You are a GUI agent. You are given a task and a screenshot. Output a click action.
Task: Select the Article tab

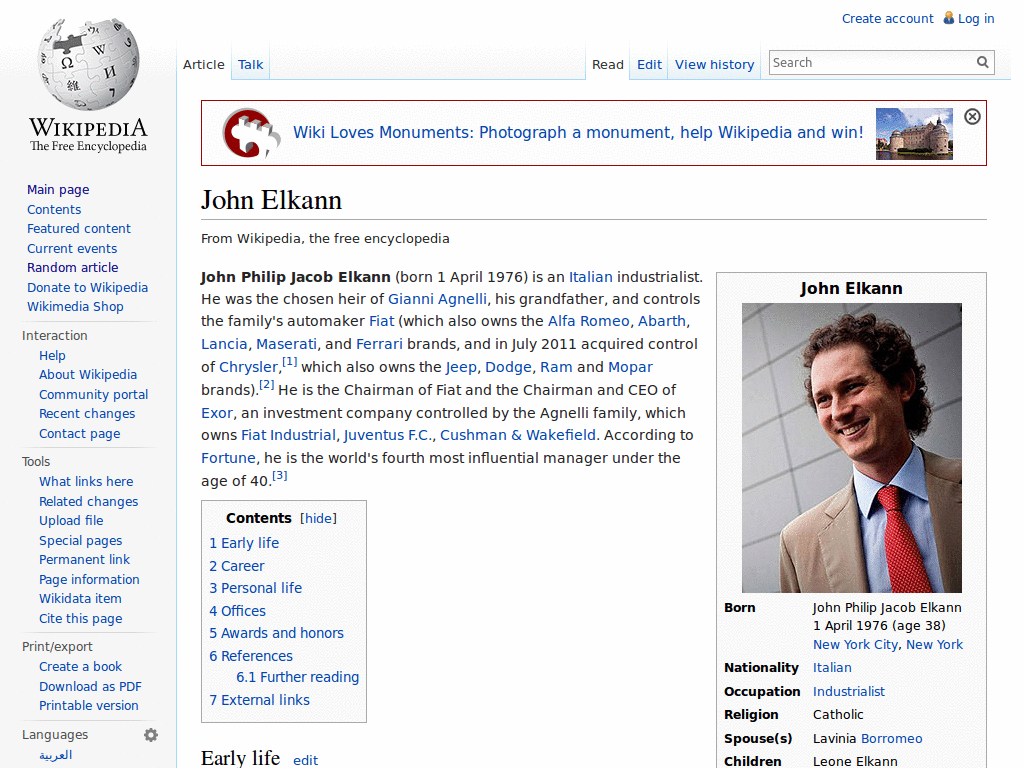[x=203, y=65]
